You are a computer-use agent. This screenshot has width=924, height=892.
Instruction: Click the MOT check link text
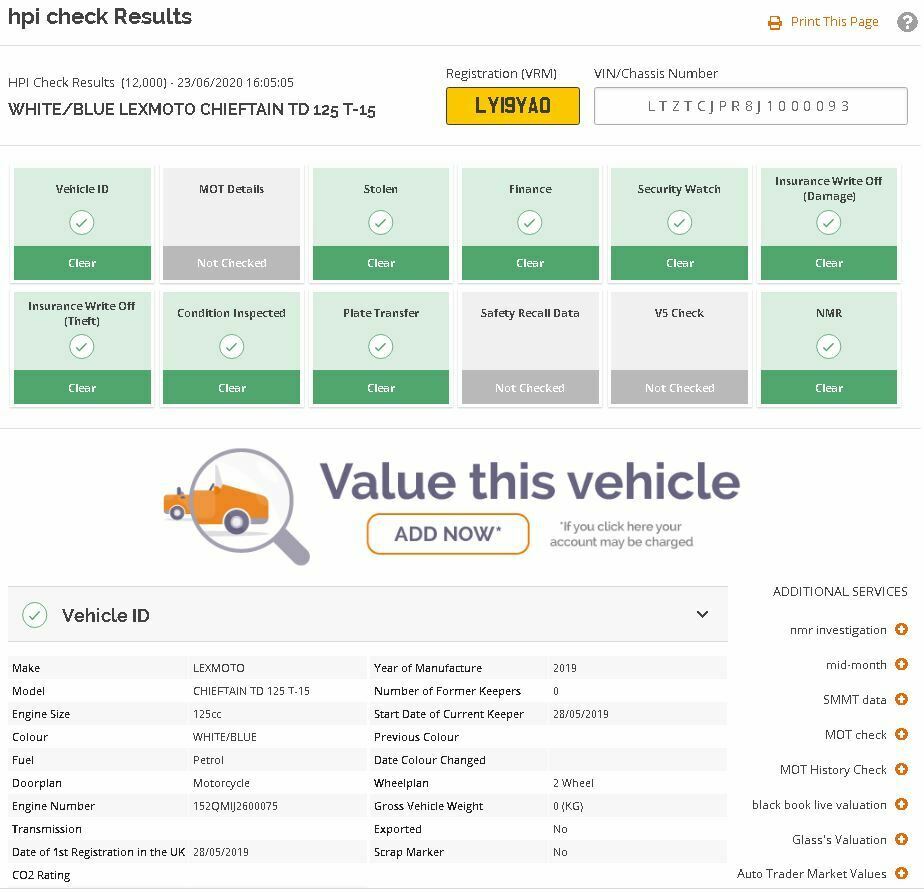pos(856,735)
